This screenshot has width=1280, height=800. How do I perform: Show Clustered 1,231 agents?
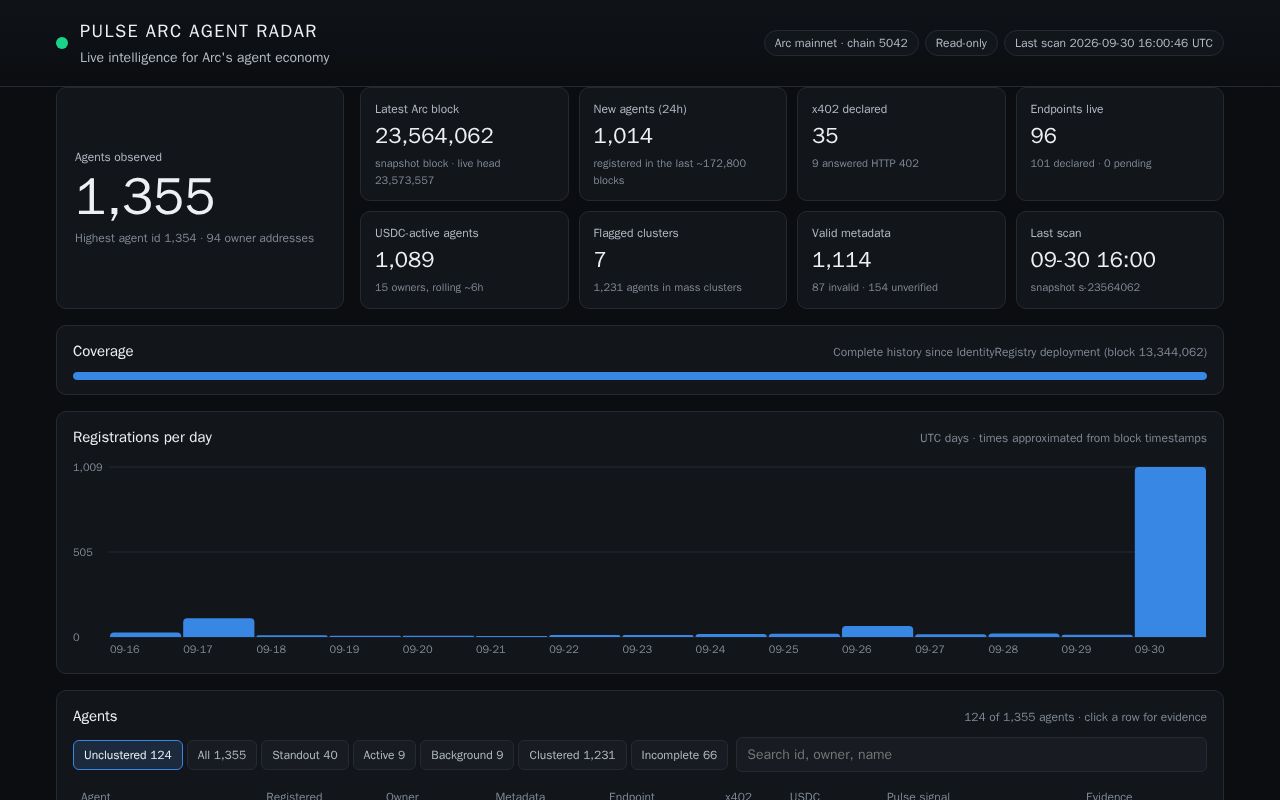click(572, 755)
